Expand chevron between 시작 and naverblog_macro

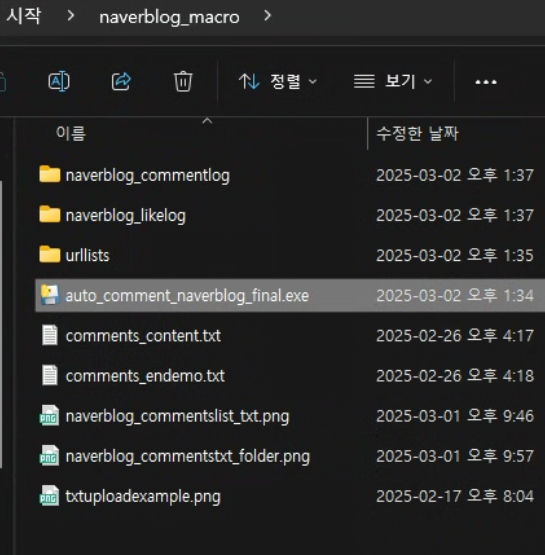pos(71,16)
